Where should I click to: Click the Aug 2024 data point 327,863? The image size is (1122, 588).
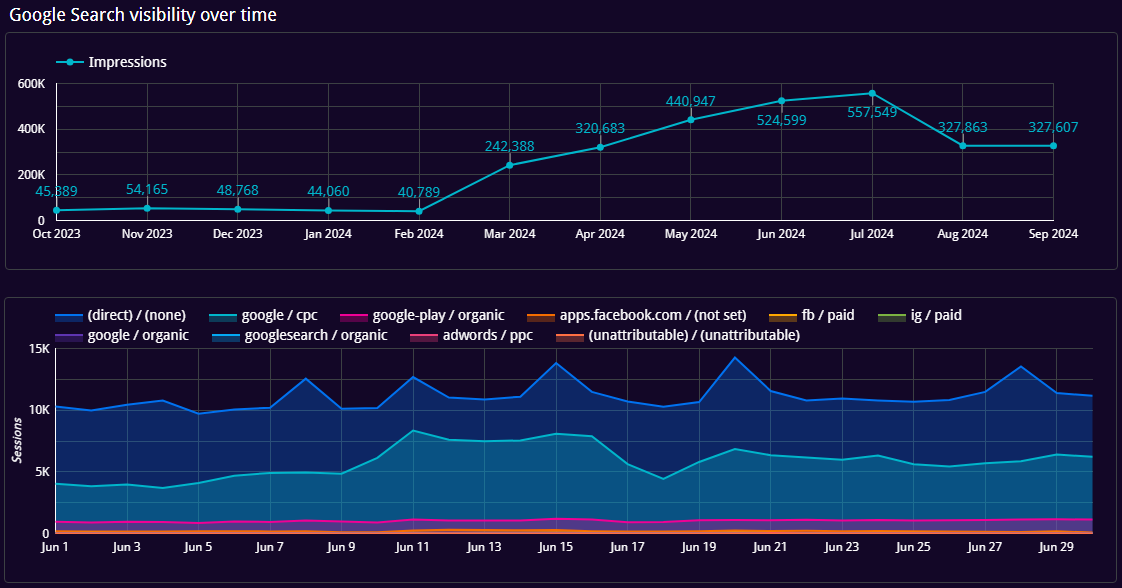point(962,146)
